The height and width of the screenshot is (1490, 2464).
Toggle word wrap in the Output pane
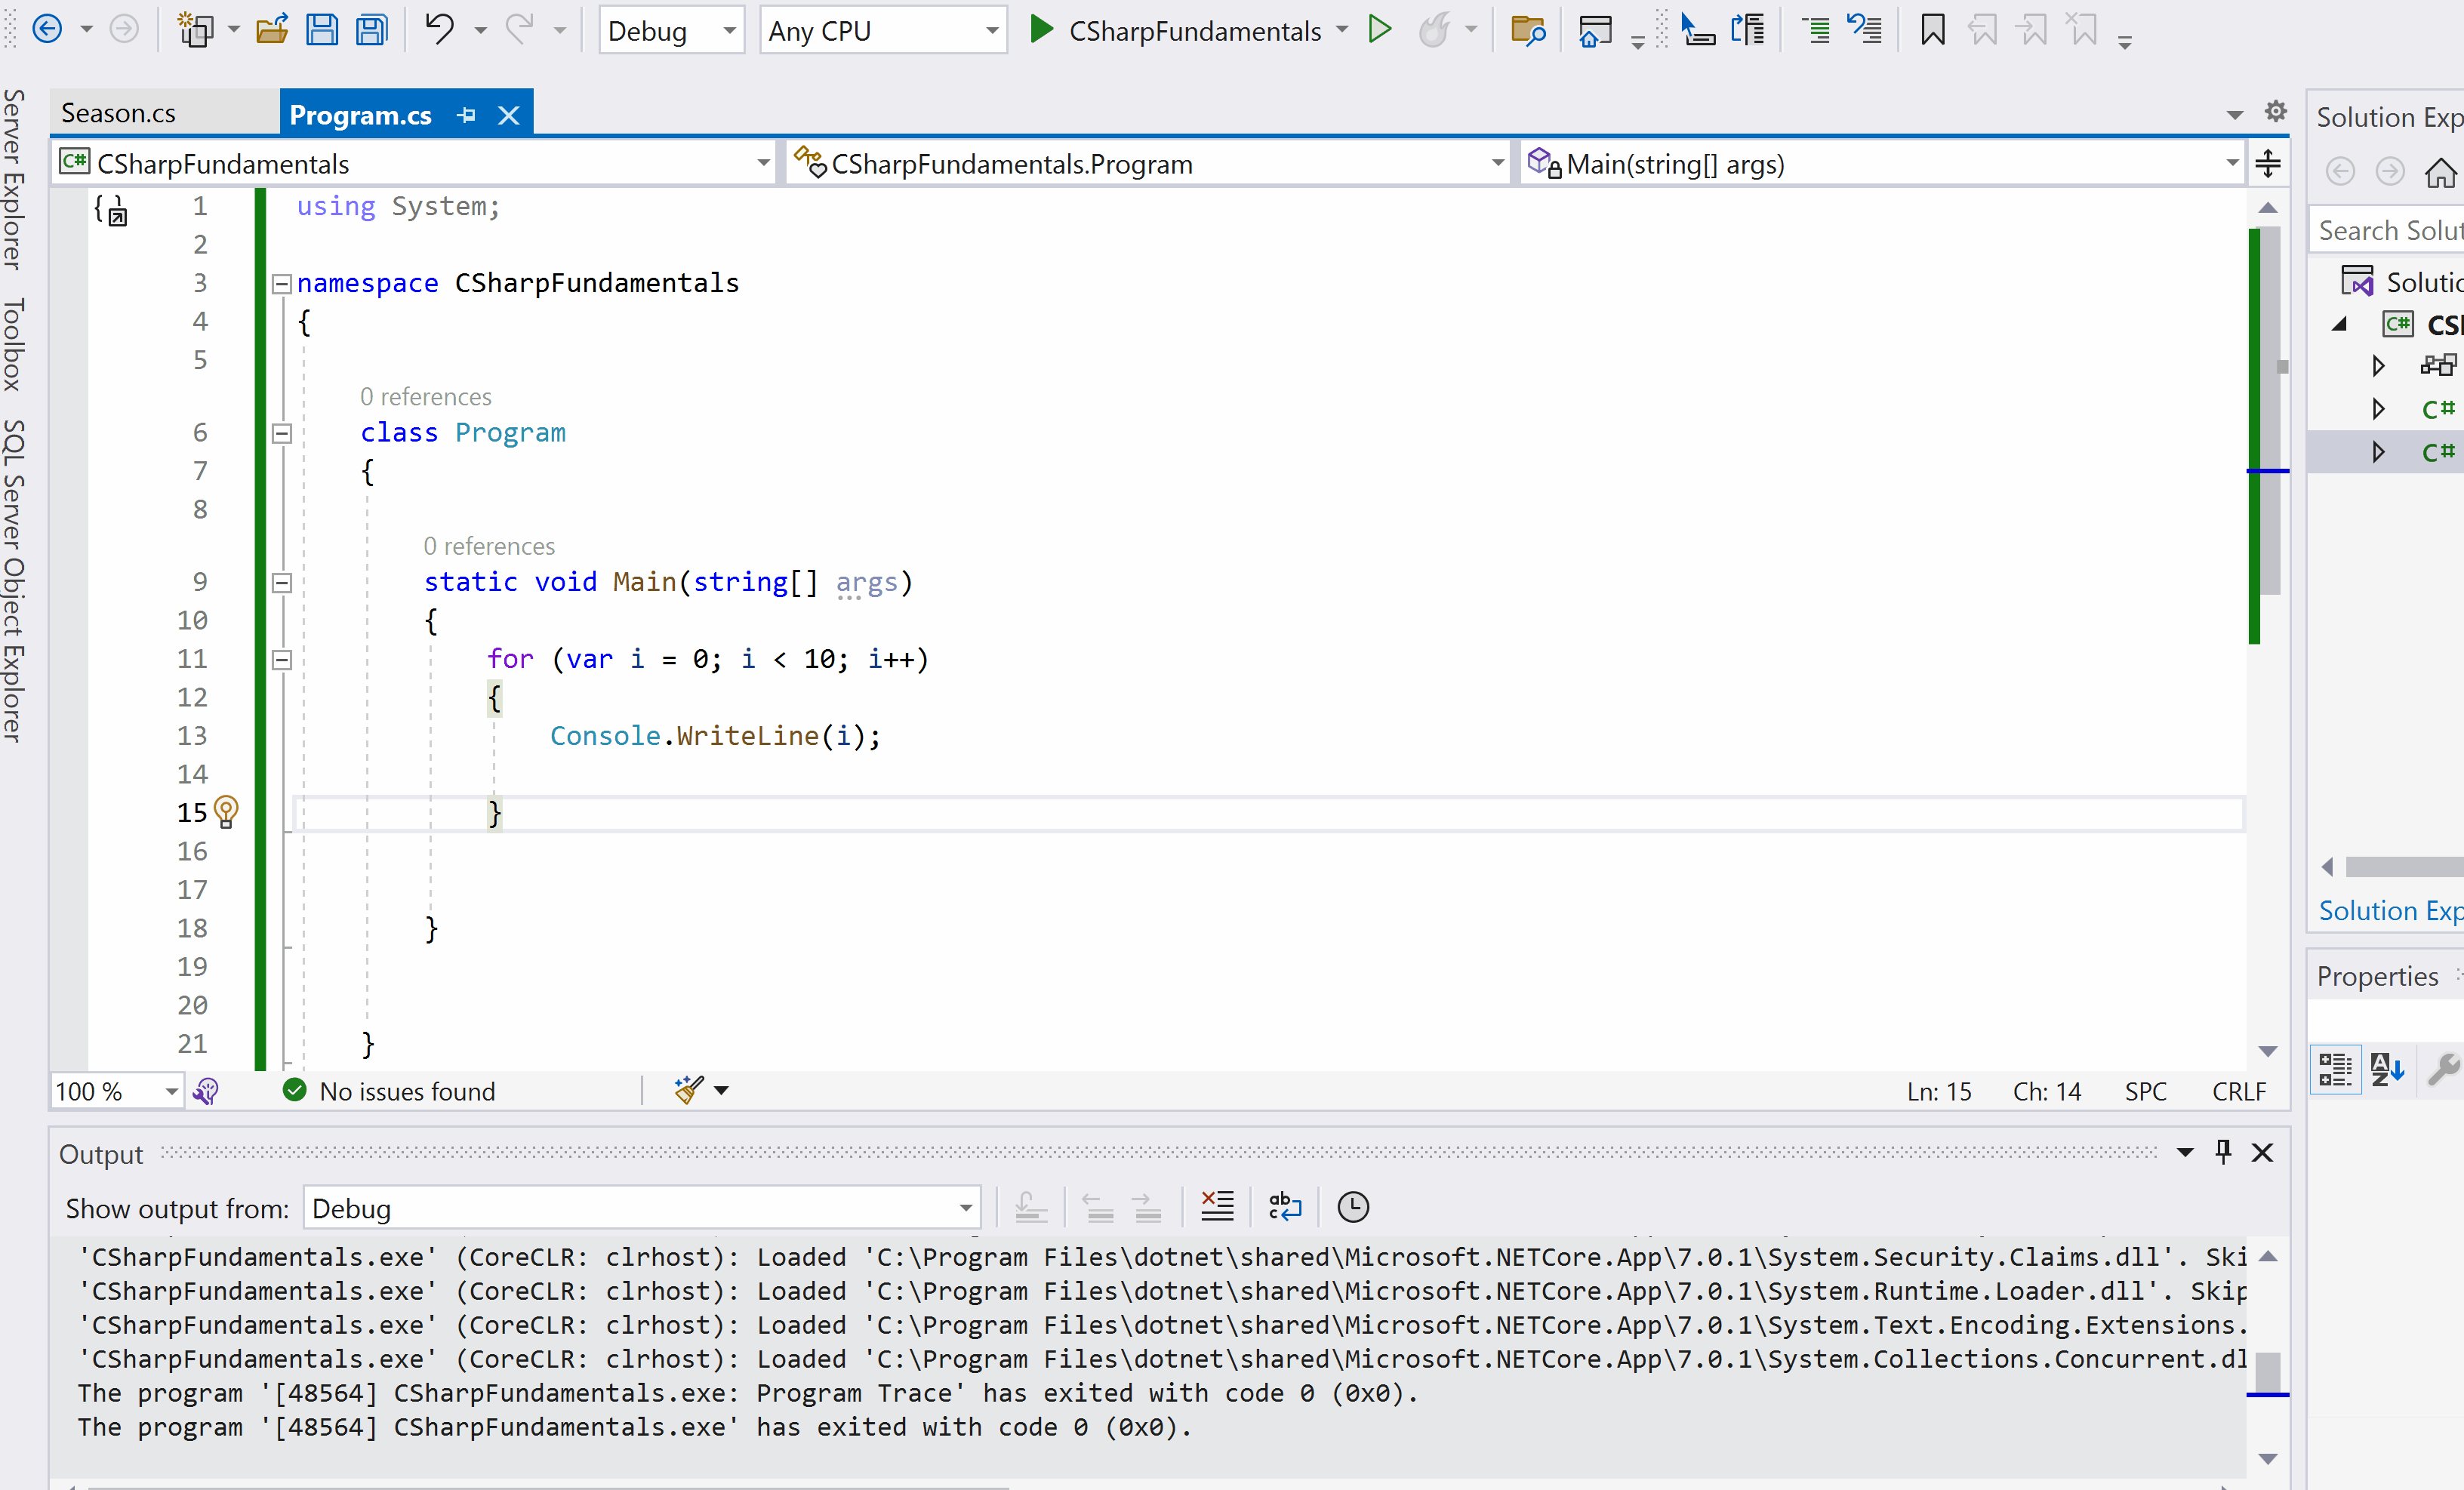coord(1284,1207)
